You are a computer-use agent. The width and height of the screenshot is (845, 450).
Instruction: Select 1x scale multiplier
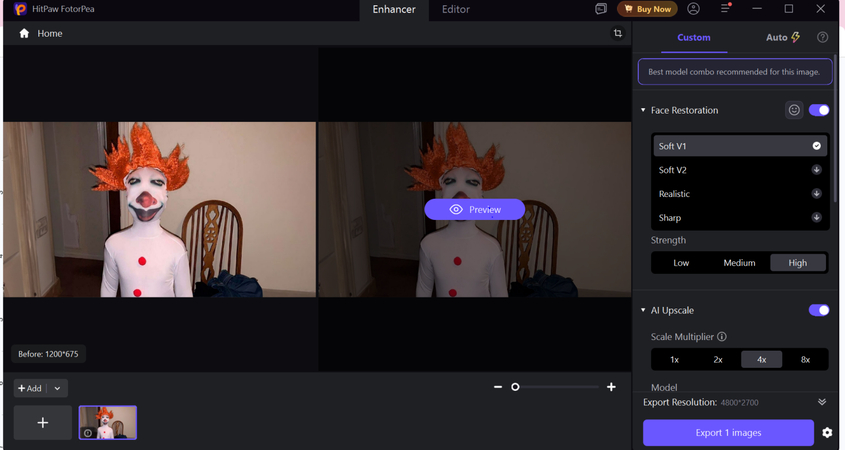[675, 359]
